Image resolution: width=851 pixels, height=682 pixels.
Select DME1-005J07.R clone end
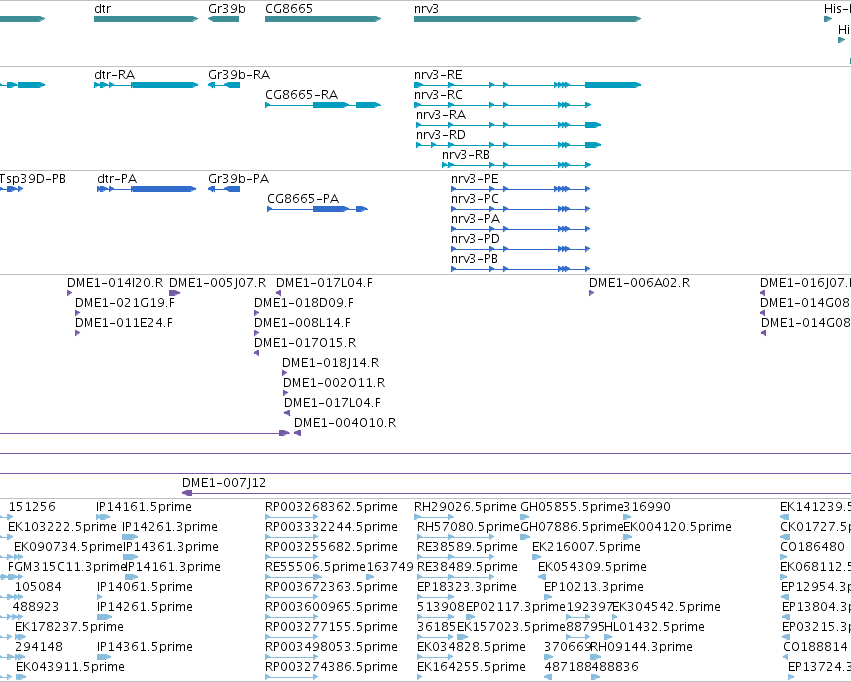tap(218, 283)
